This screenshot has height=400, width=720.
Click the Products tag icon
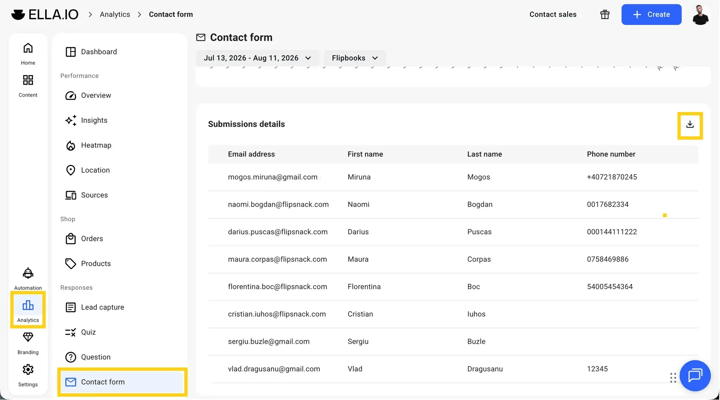[x=70, y=264]
